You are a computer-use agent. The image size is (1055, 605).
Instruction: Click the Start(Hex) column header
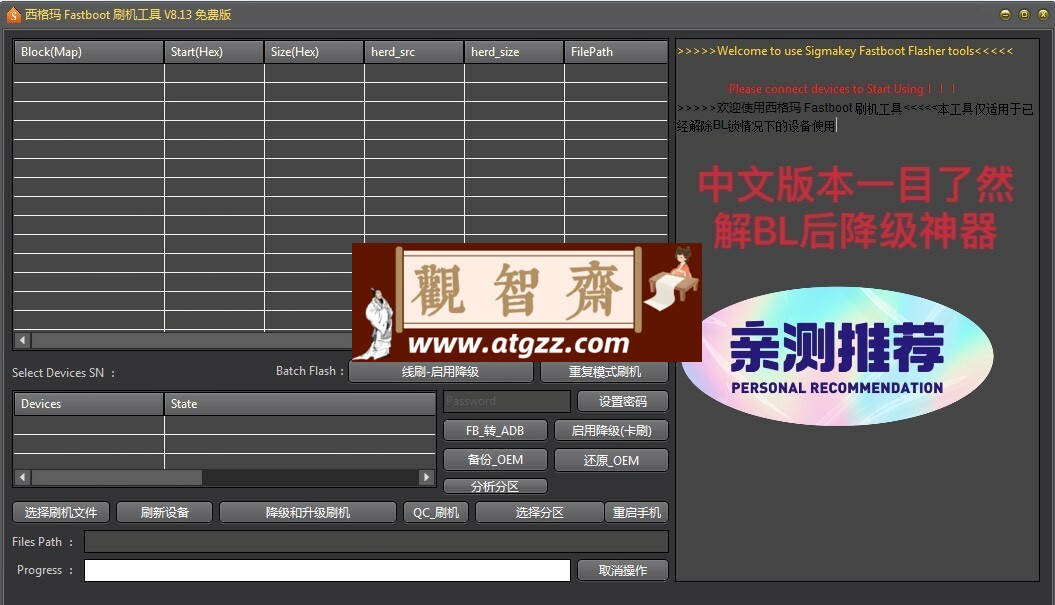(214, 52)
